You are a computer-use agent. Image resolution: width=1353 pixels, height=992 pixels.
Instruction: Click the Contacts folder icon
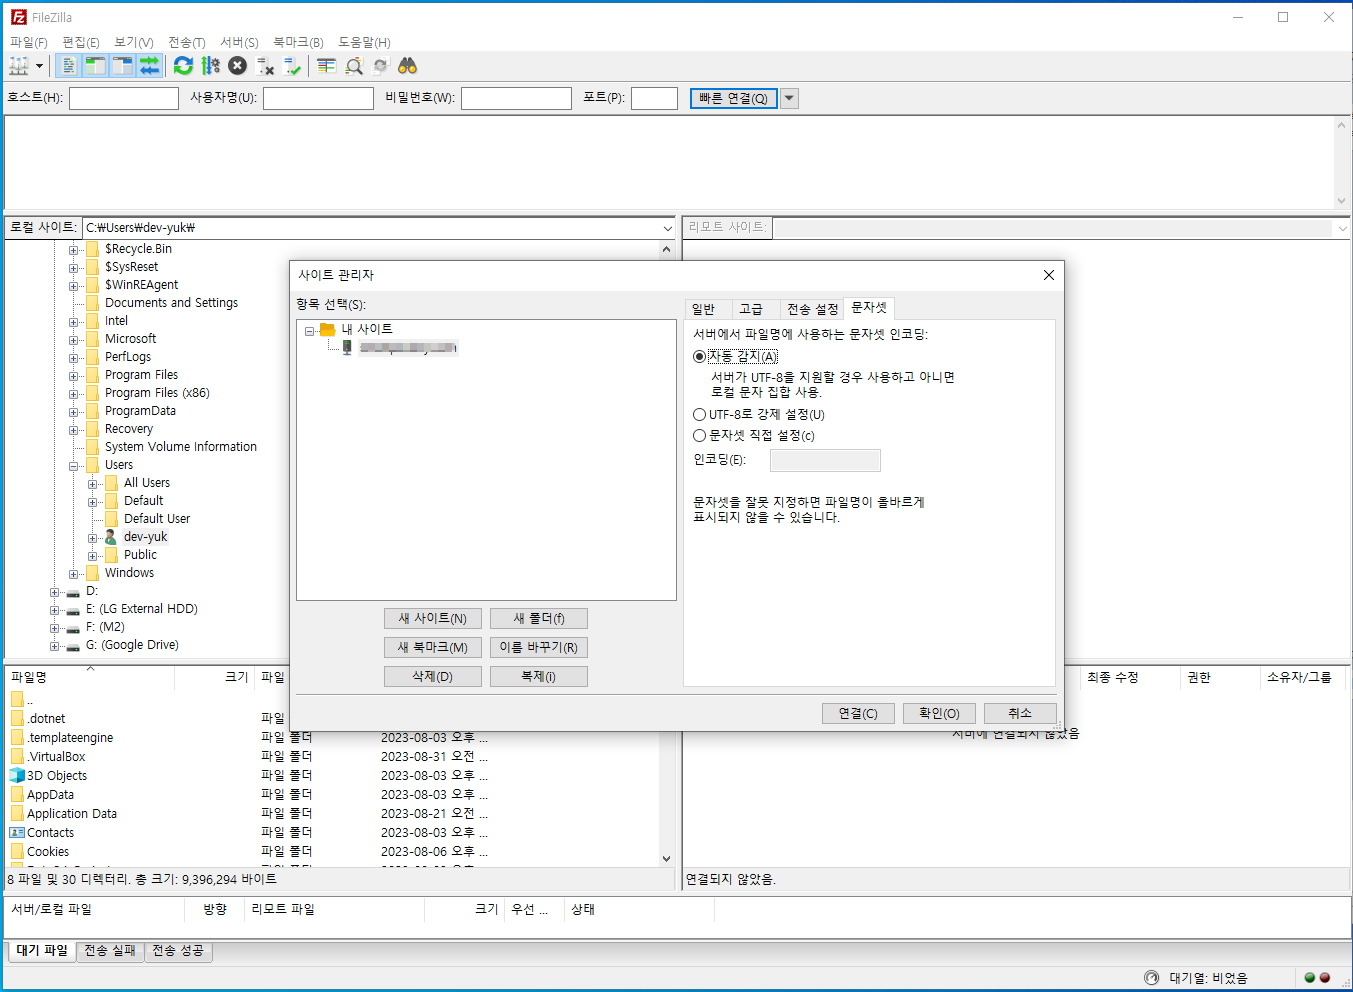17,832
